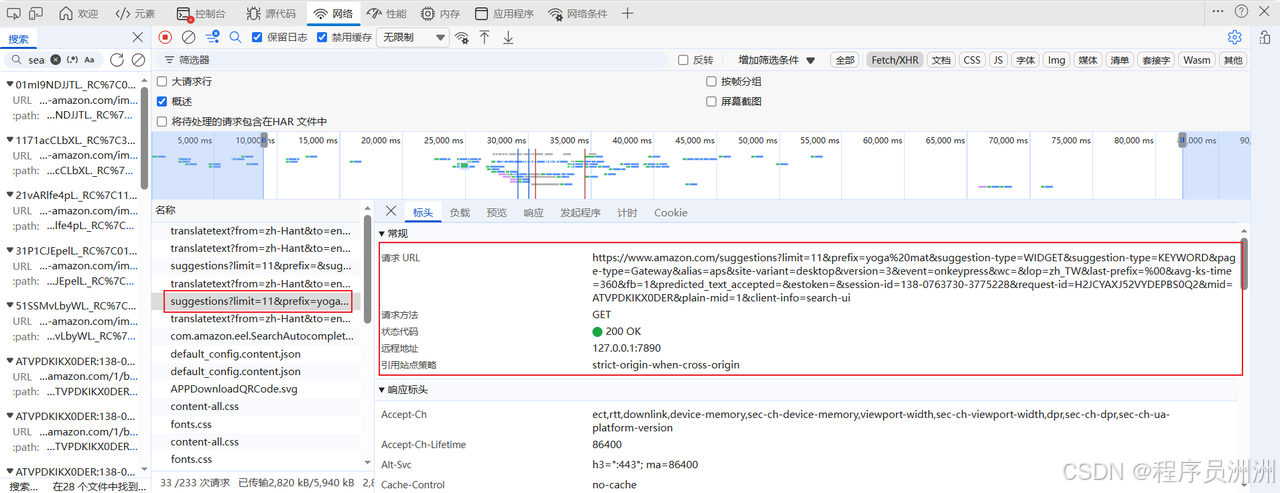1280x493 pixels.
Task: Open network search with the magnifier icon
Action: 236,37
